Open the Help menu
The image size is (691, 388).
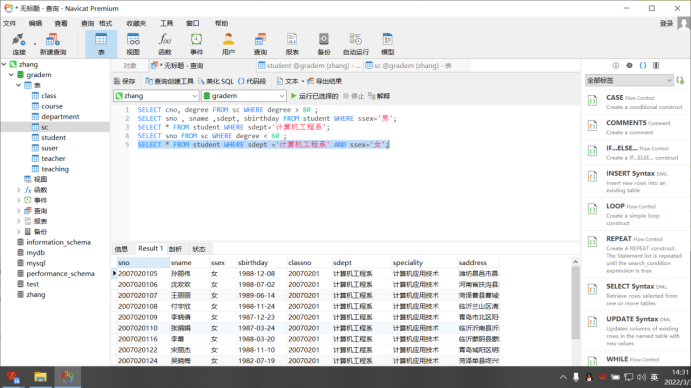coord(222,23)
